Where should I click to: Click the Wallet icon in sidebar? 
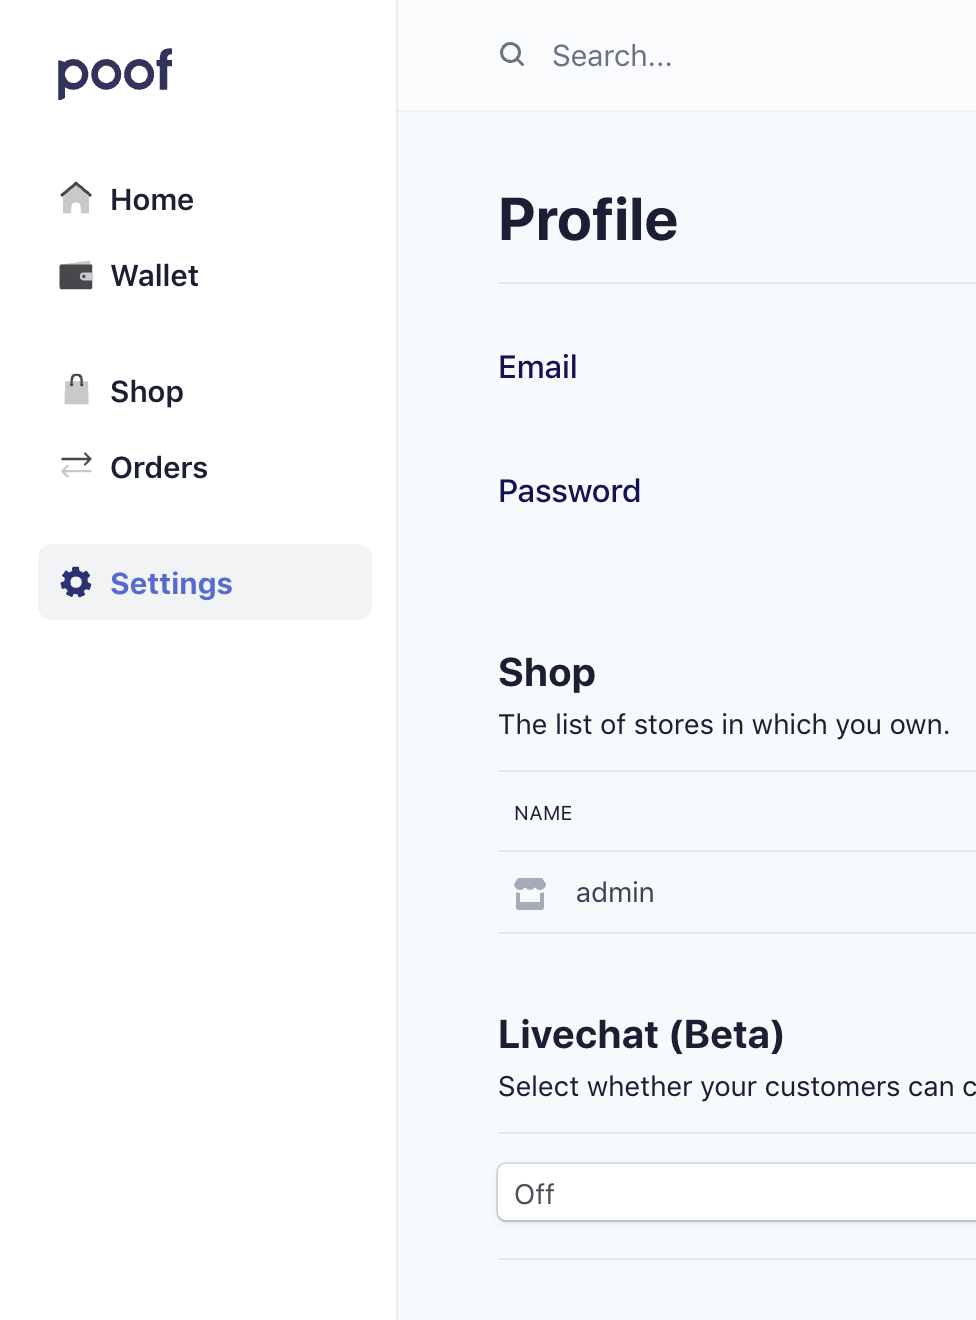(76, 276)
